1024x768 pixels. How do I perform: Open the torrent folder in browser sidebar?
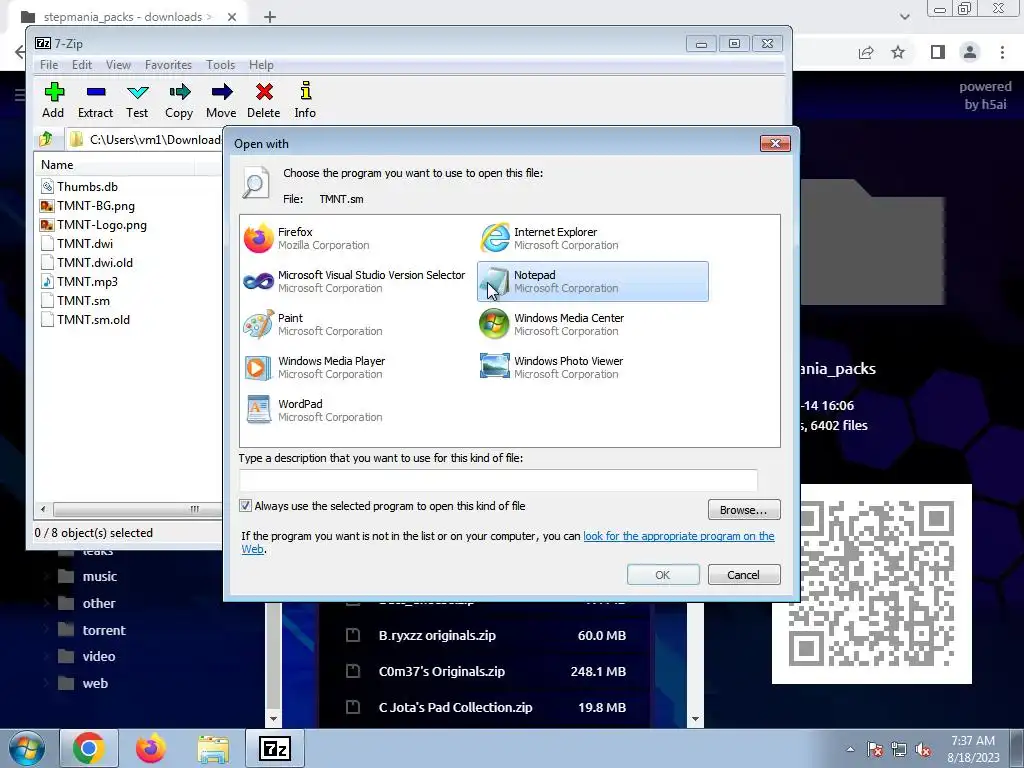[104, 630]
